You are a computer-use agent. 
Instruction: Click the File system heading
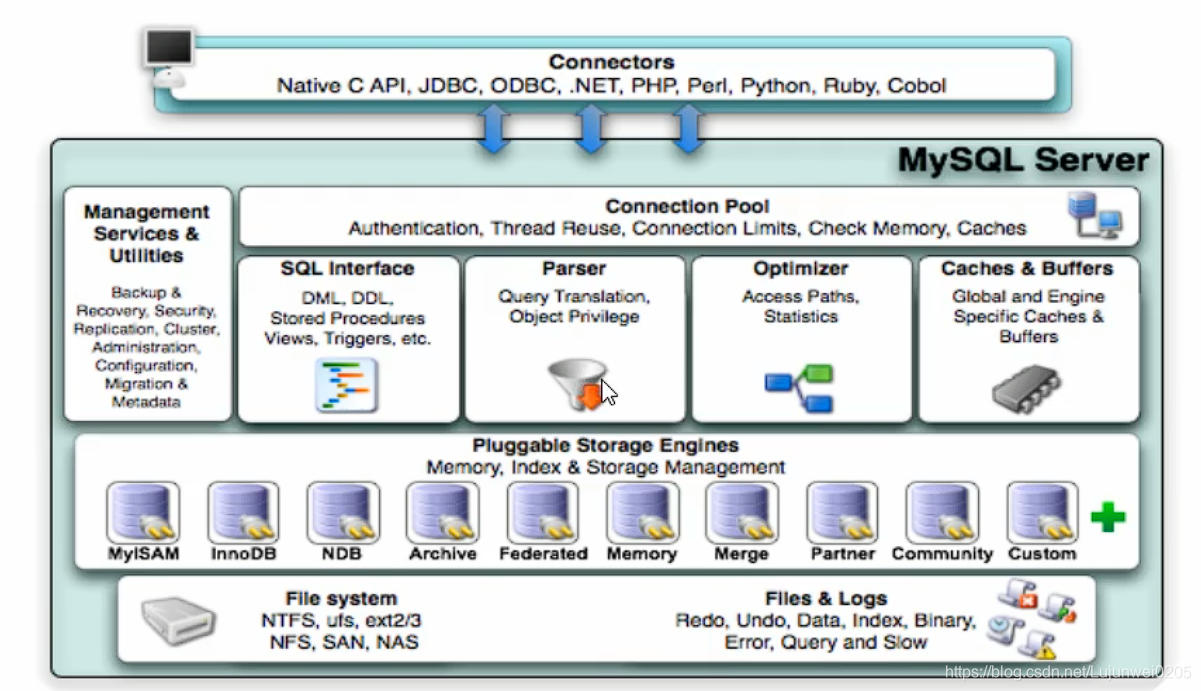[x=341, y=599]
